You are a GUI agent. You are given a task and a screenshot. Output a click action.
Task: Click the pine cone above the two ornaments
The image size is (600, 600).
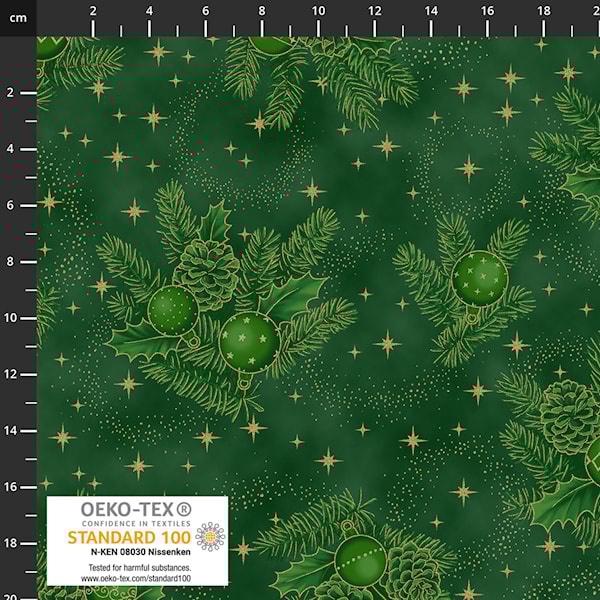(208, 263)
